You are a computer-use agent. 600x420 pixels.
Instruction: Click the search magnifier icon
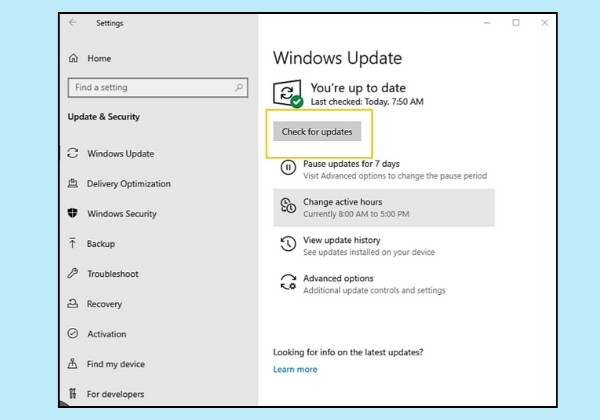point(239,87)
